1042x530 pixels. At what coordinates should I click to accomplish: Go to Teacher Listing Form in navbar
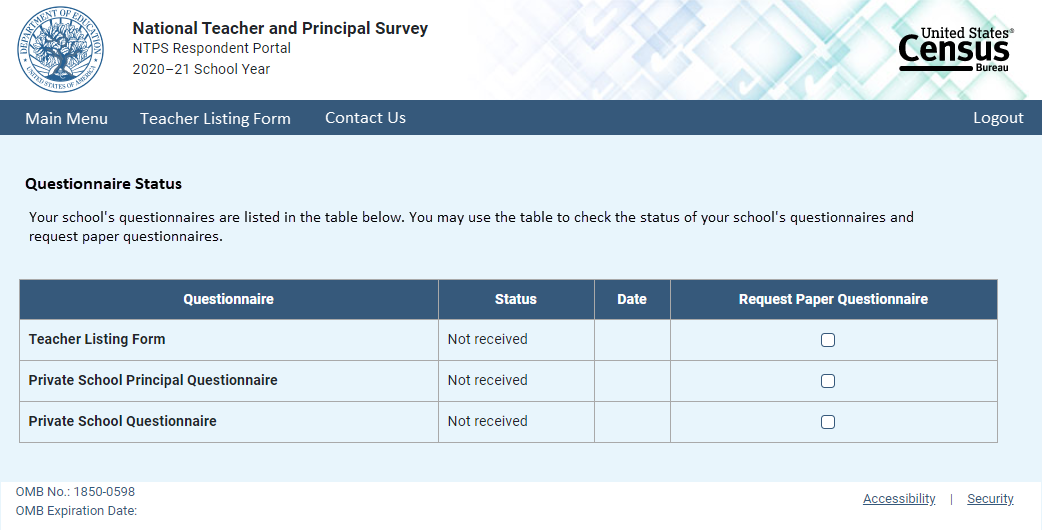[x=215, y=118]
